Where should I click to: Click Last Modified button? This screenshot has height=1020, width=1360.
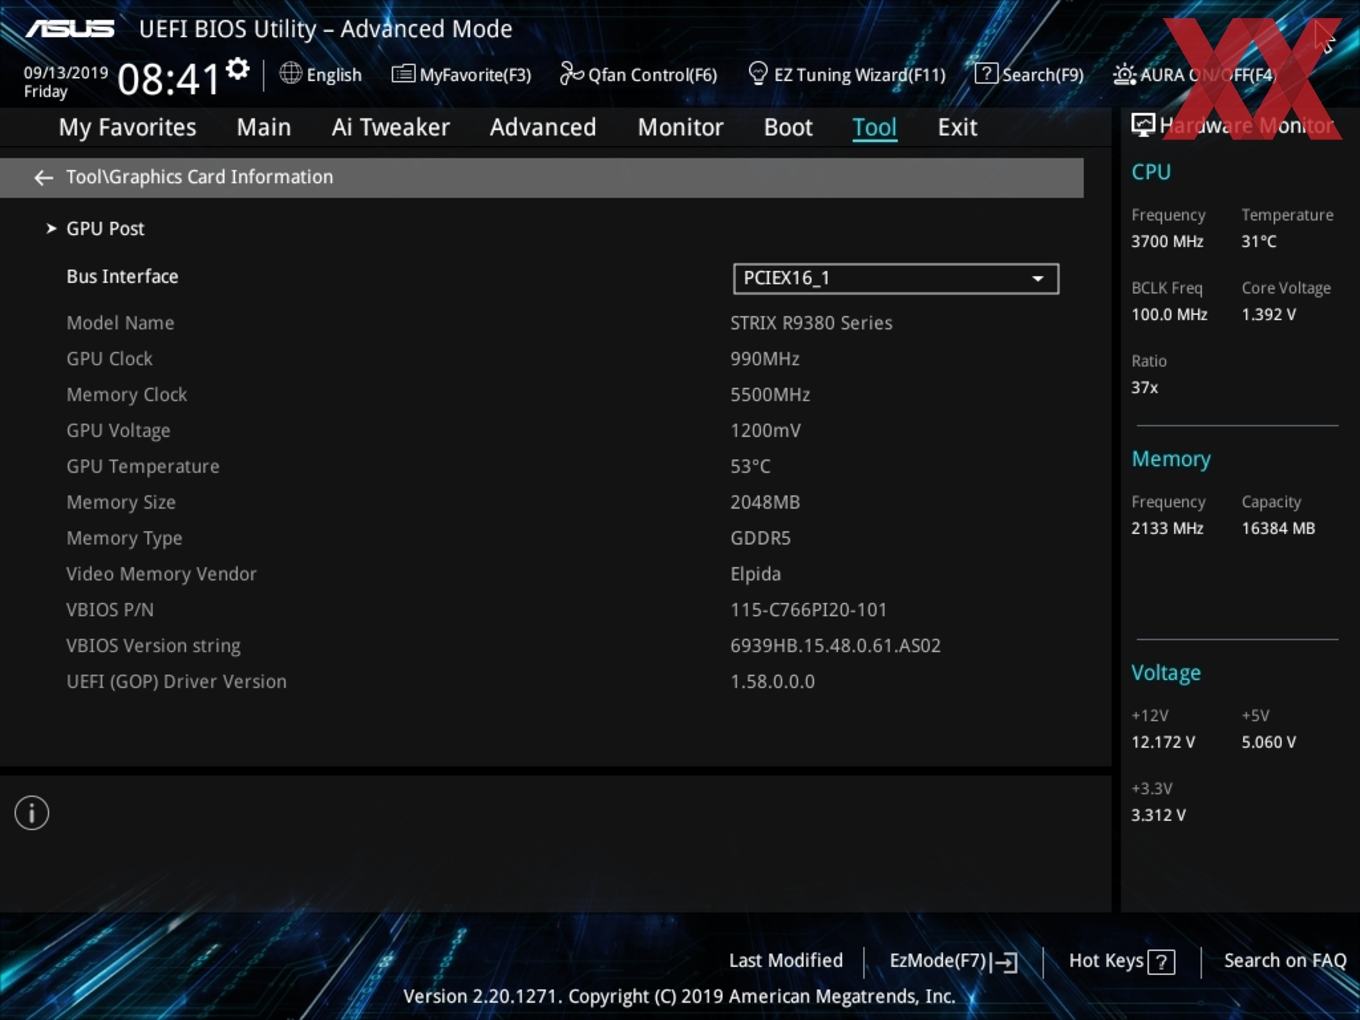786,961
